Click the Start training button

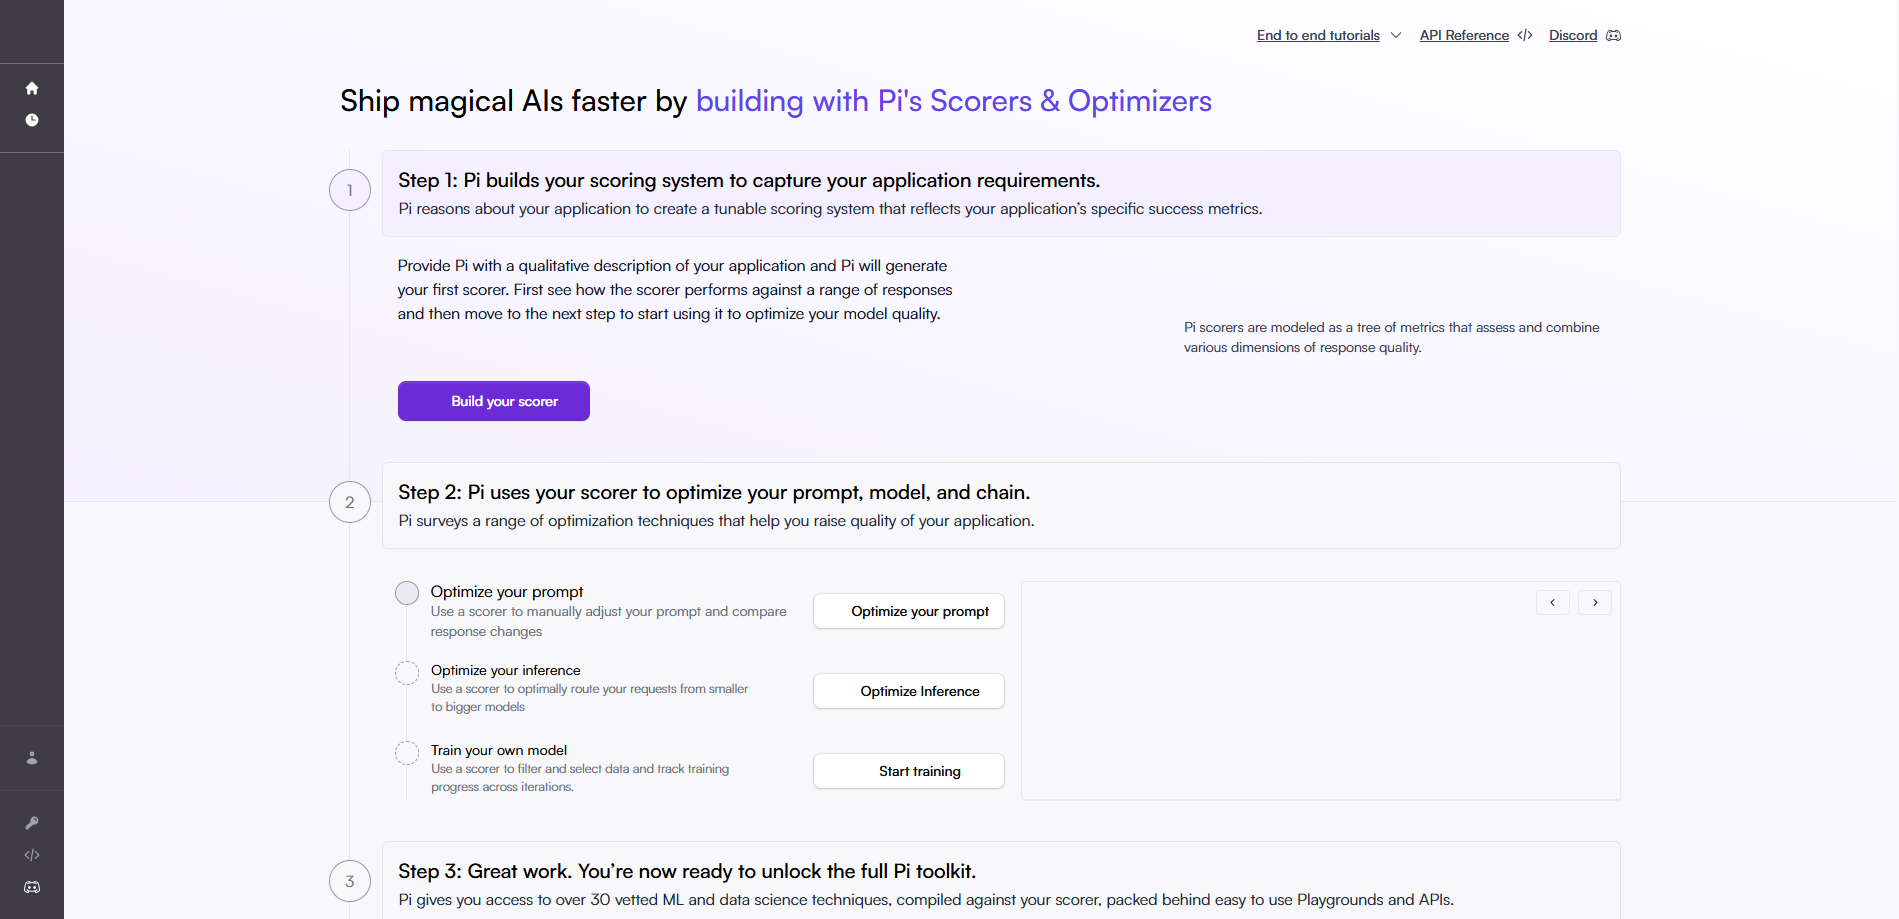point(908,771)
